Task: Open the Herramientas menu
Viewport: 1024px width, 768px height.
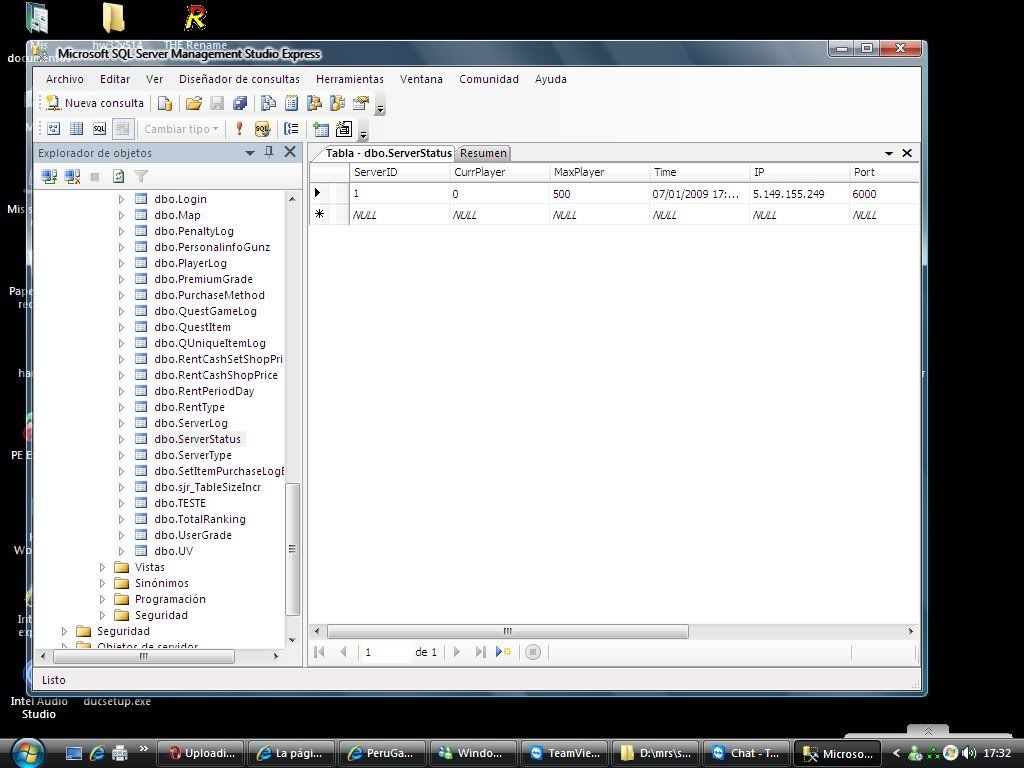Action: coord(350,79)
